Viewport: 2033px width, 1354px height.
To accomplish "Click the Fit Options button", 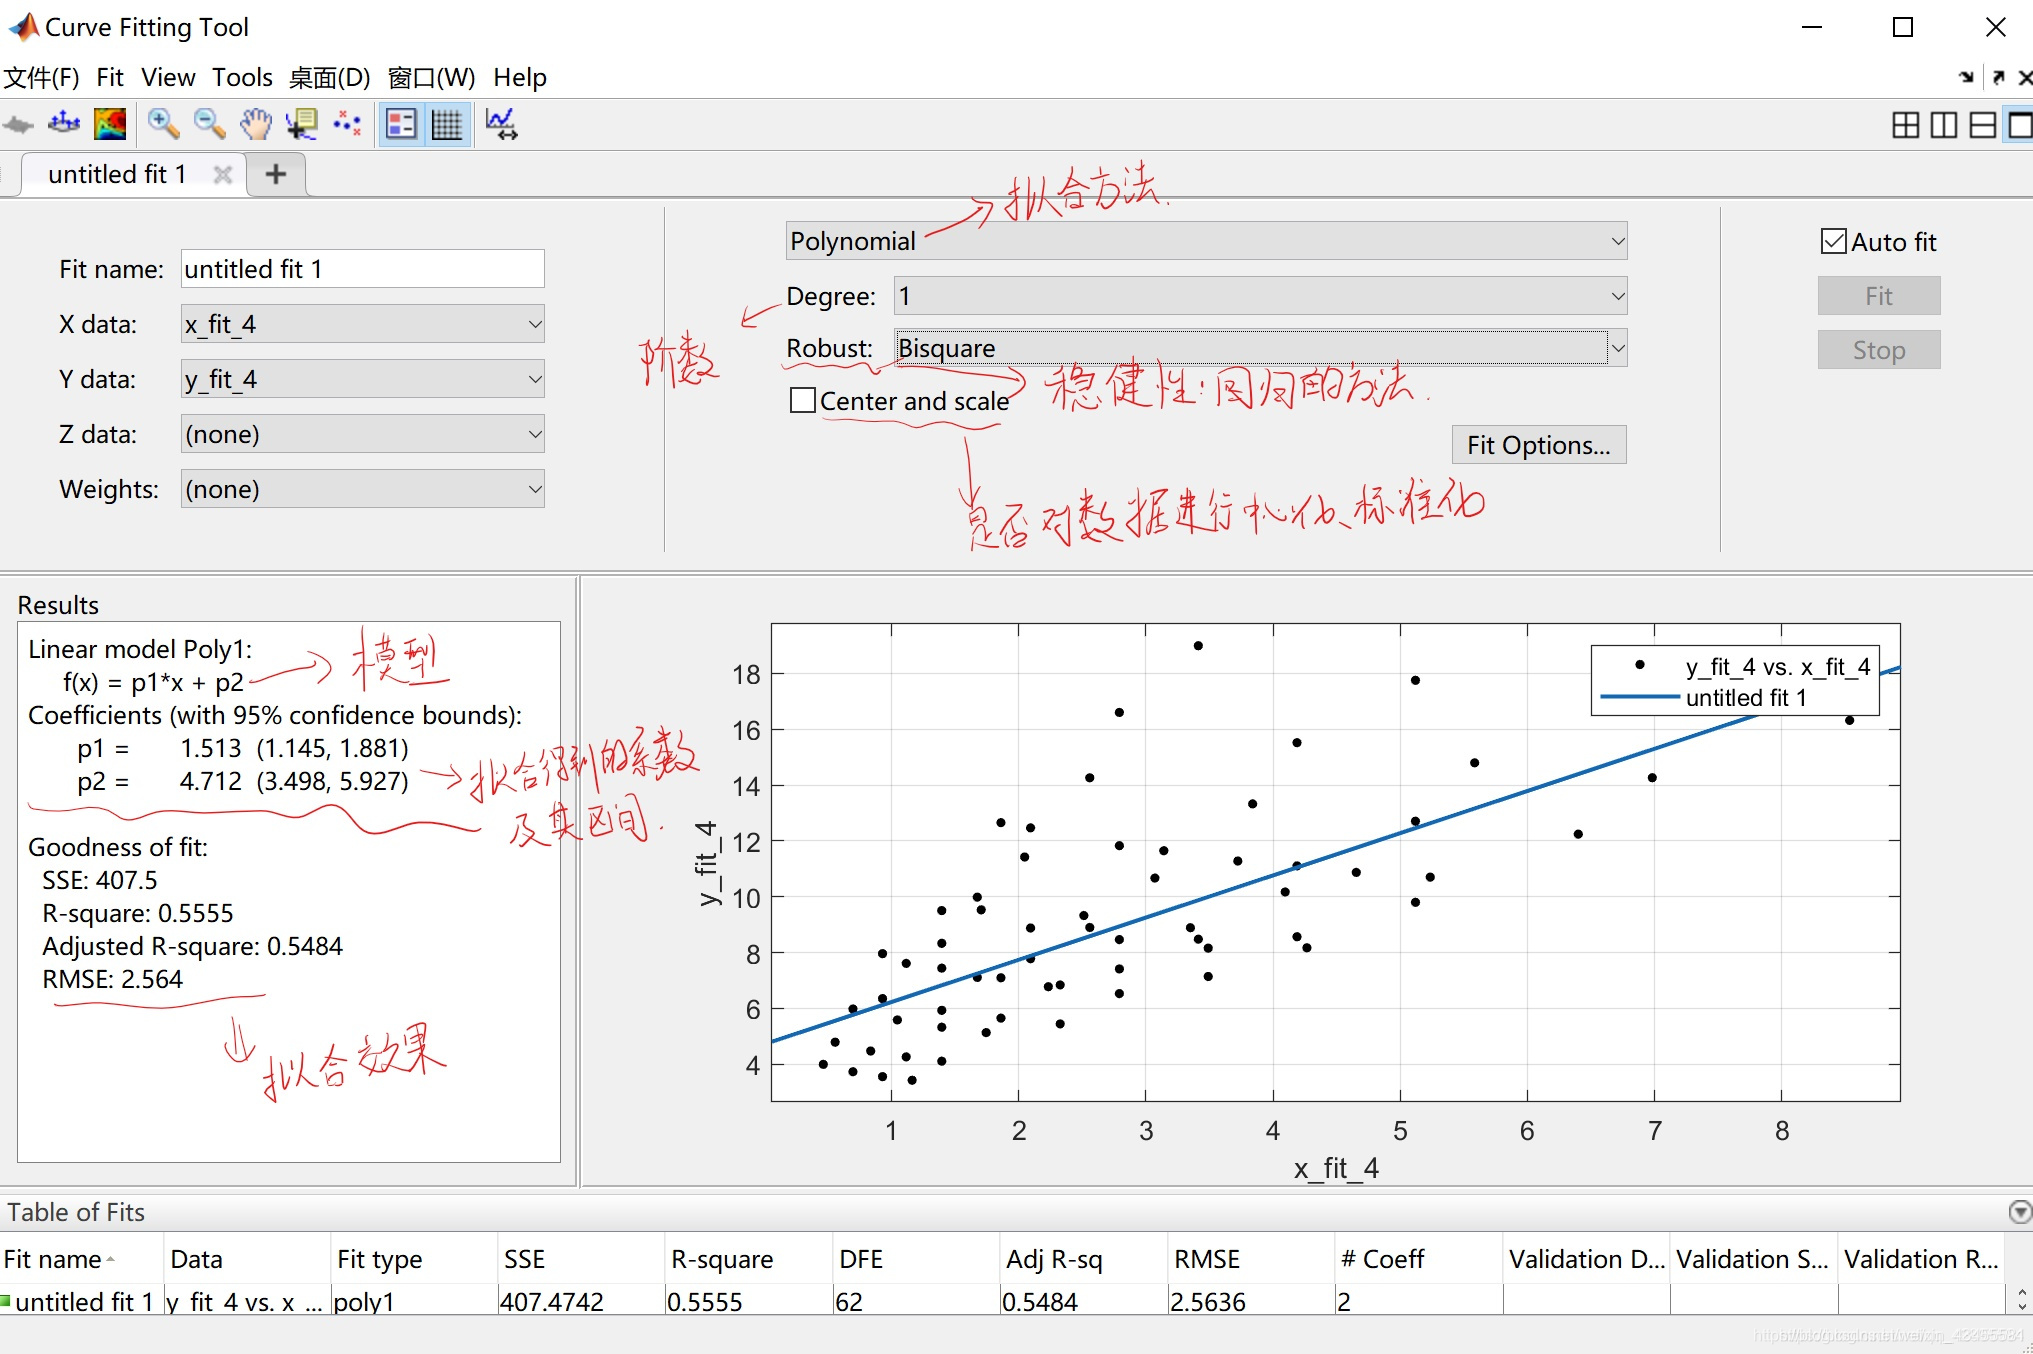I will click(x=1538, y=445).
